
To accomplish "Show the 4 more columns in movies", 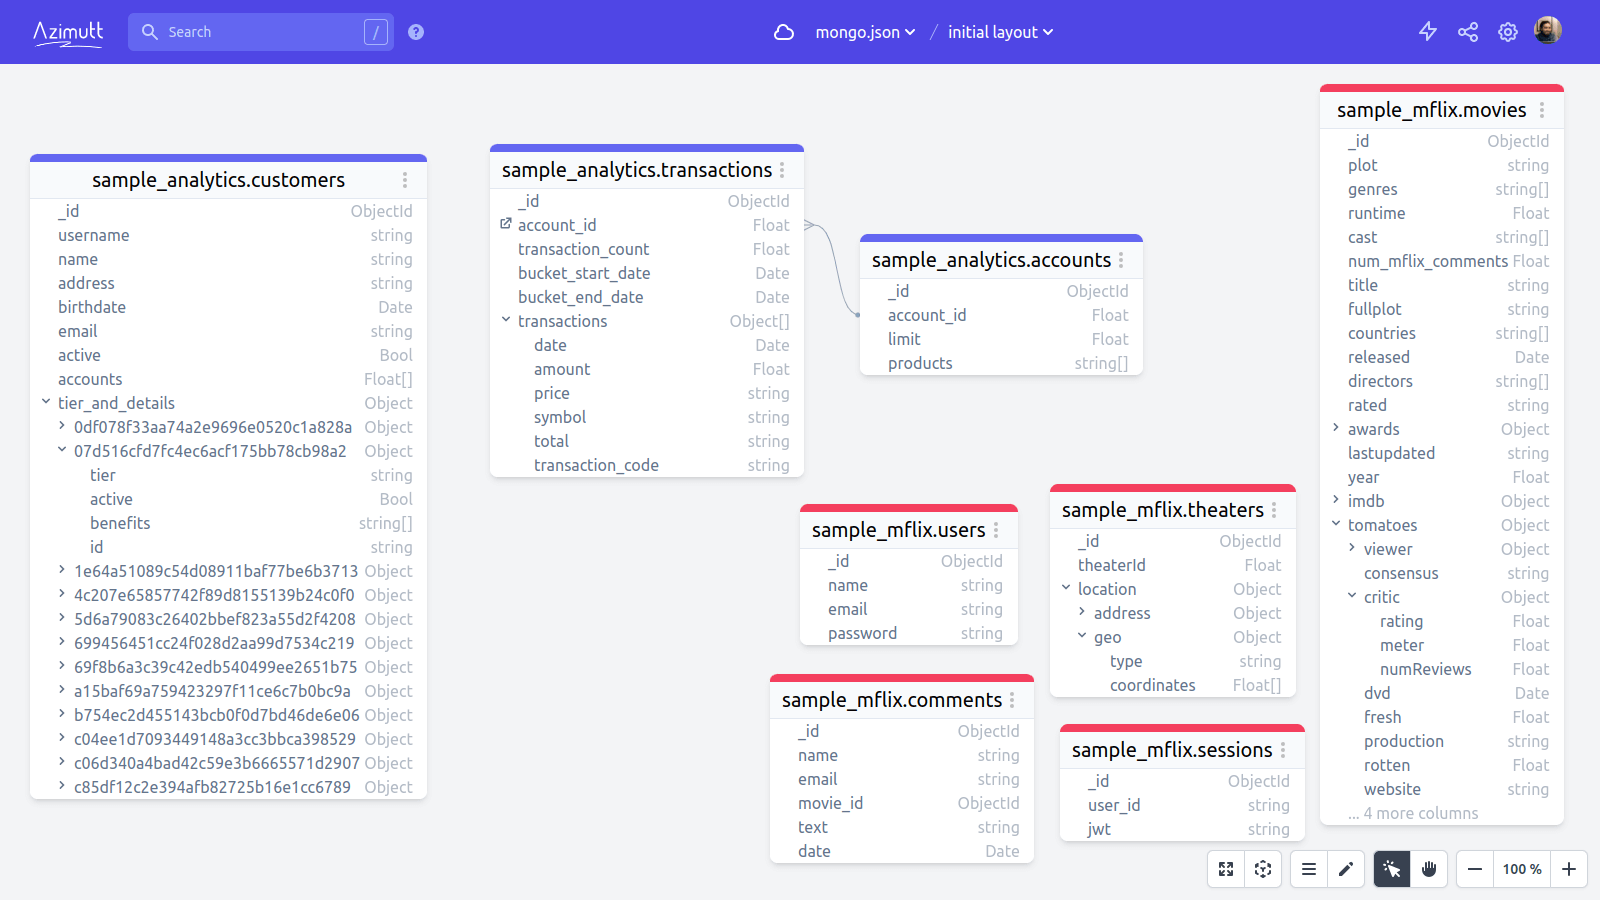I will click(1412, 813).
